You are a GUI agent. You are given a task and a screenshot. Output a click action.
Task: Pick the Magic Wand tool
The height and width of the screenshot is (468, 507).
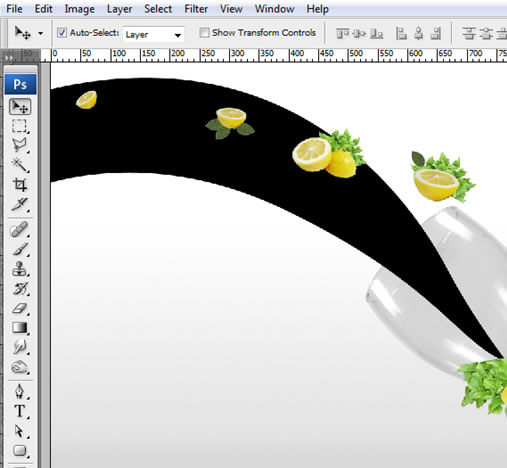pos(19,165)
